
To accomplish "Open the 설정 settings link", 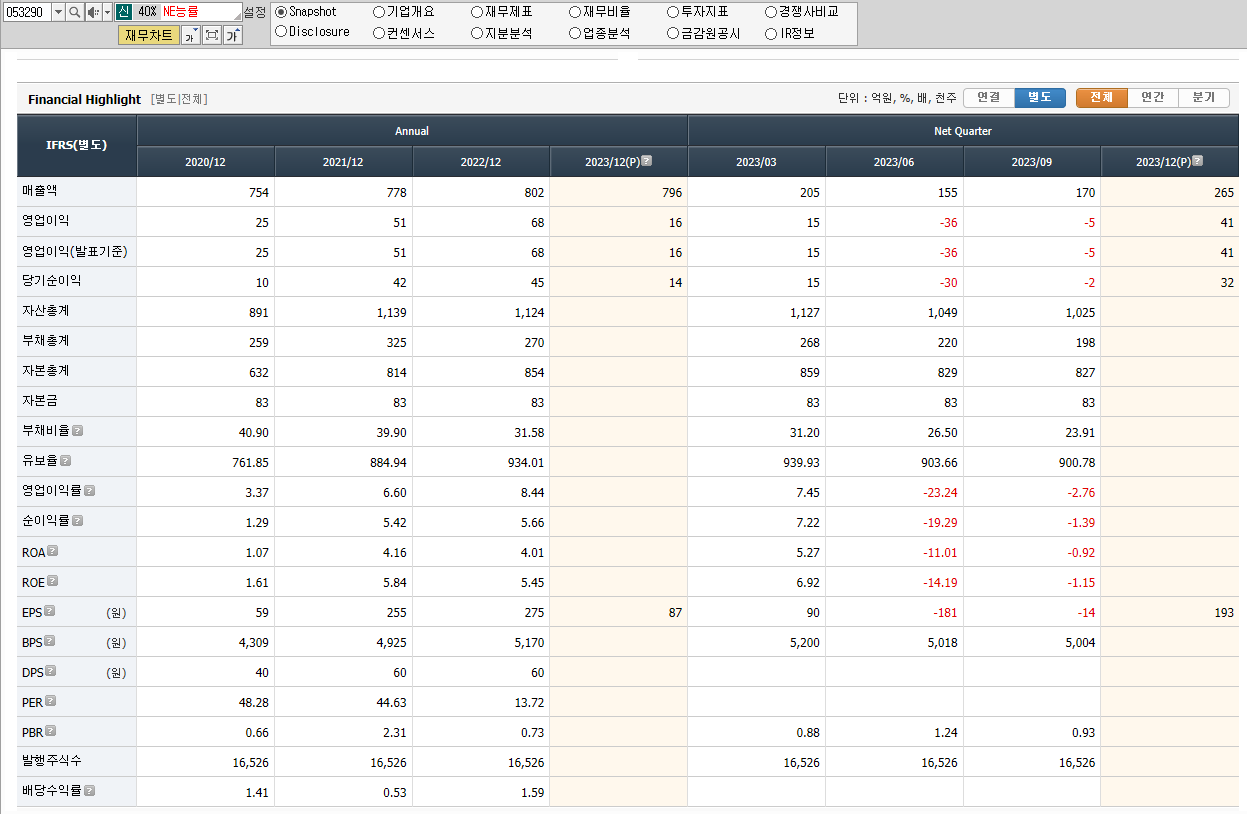I will (255, 12).
